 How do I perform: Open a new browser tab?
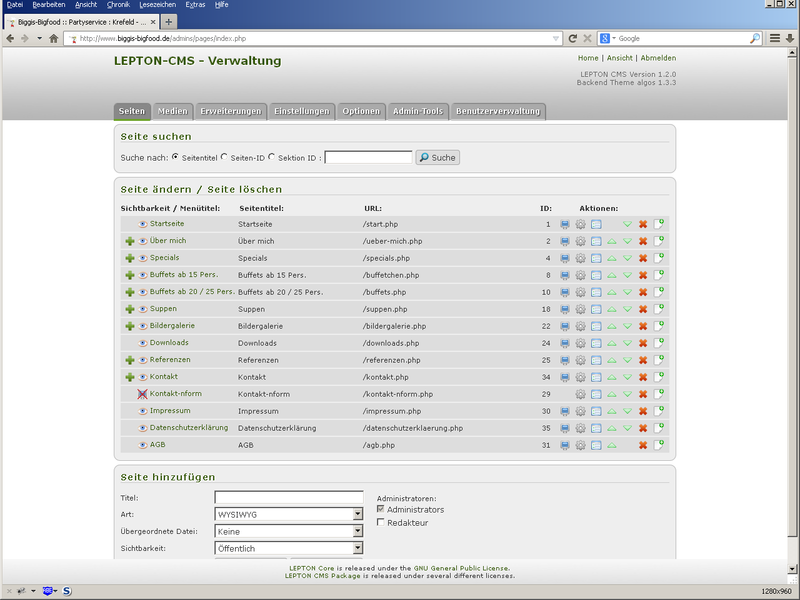tap(169, 22)
